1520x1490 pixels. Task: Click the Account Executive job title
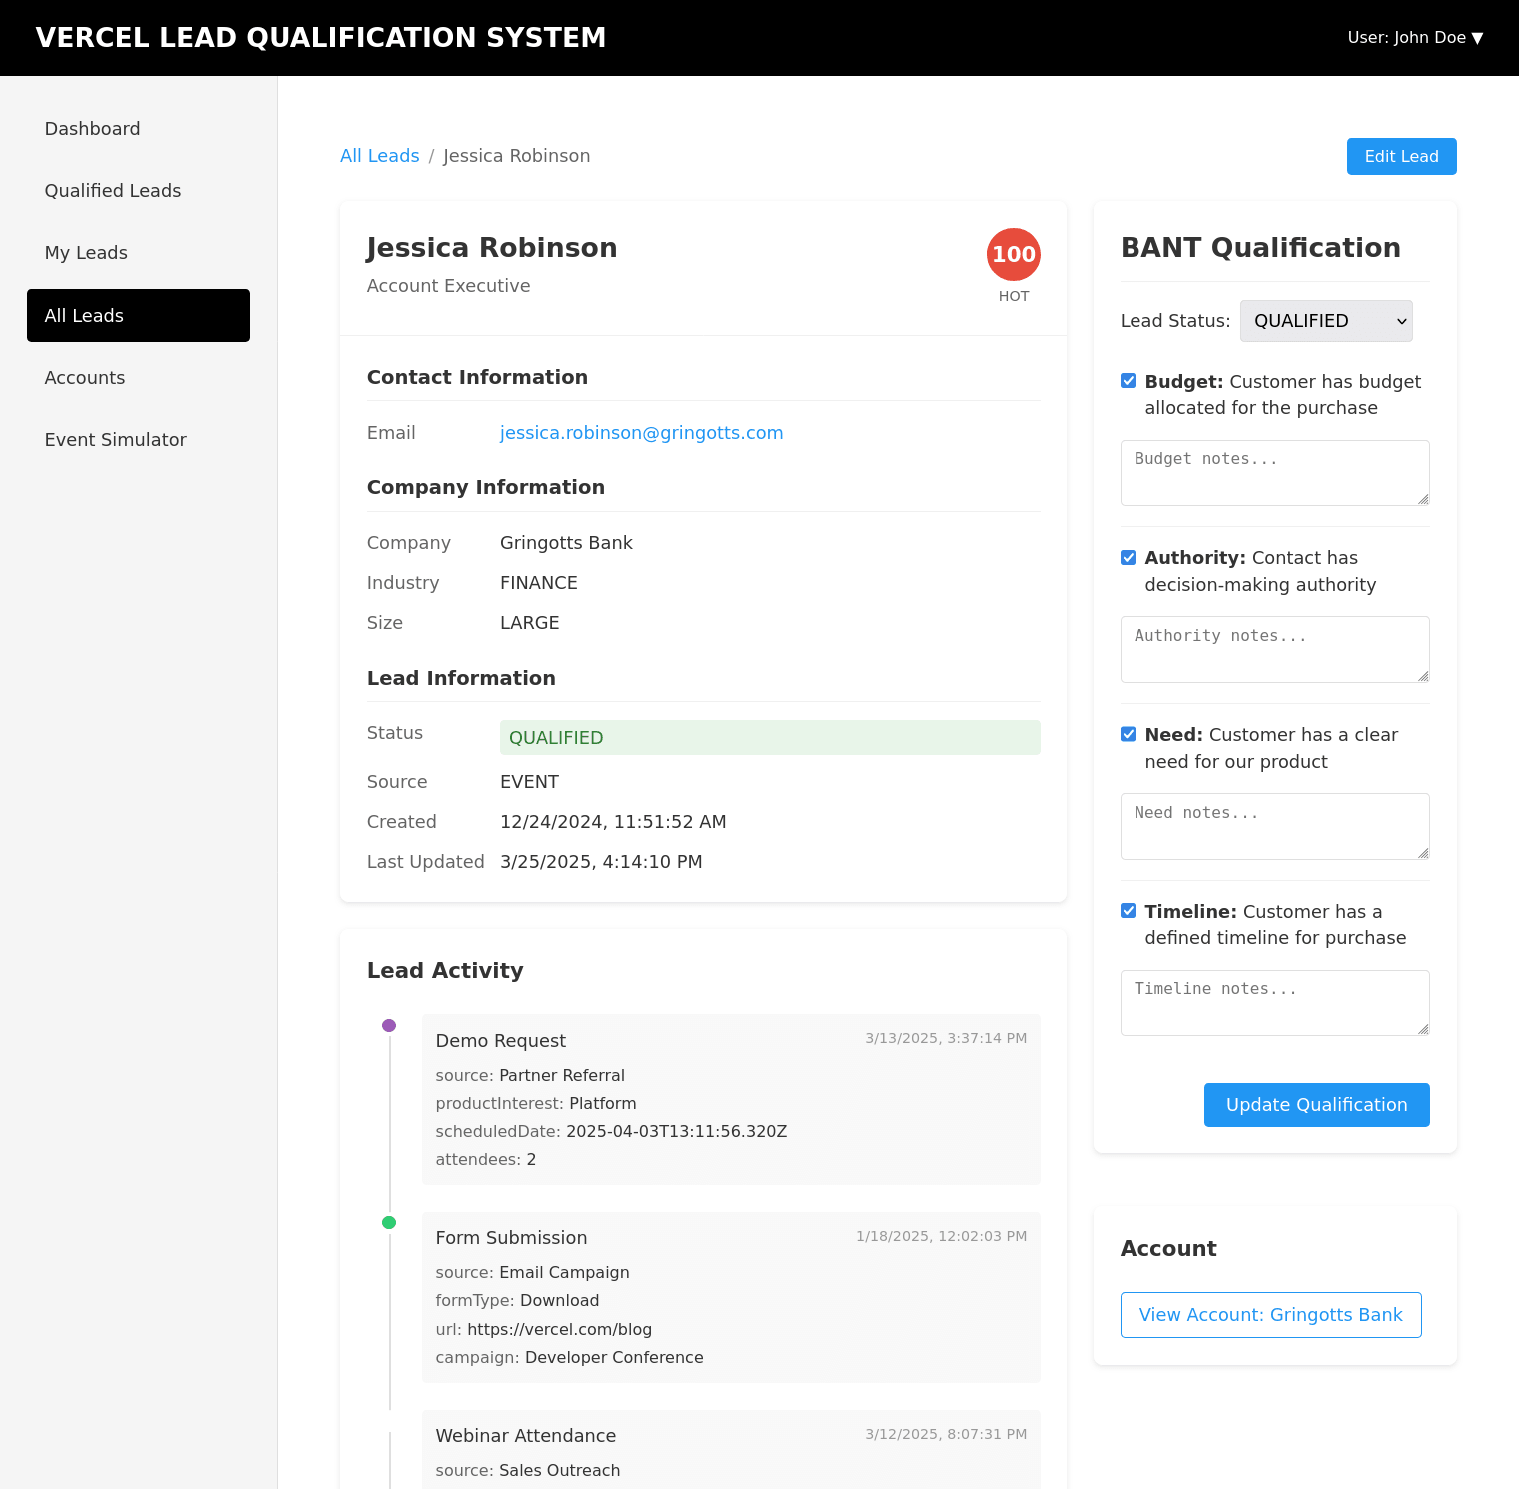point(448,286)
